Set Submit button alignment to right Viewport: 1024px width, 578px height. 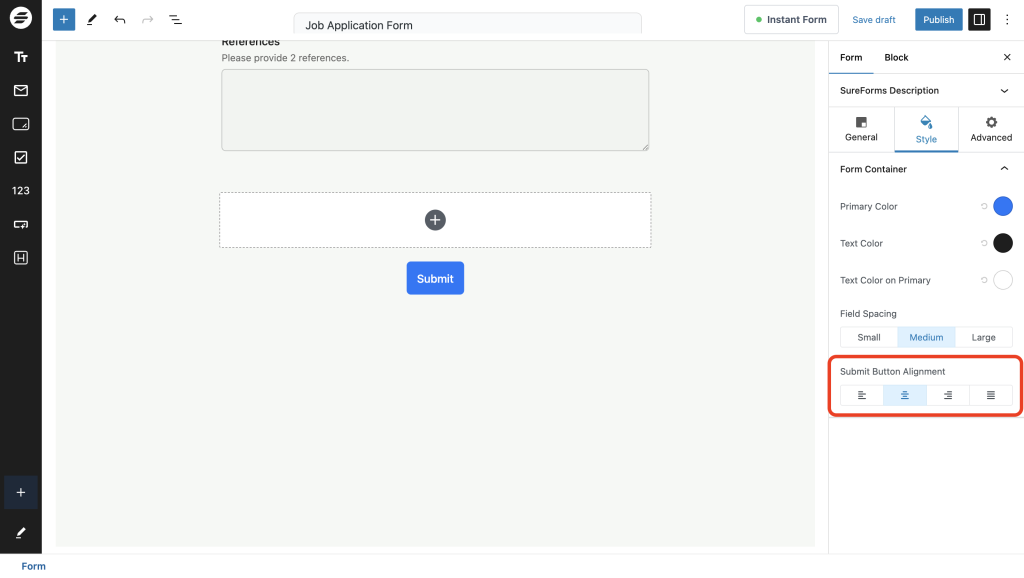coord(947,394)
